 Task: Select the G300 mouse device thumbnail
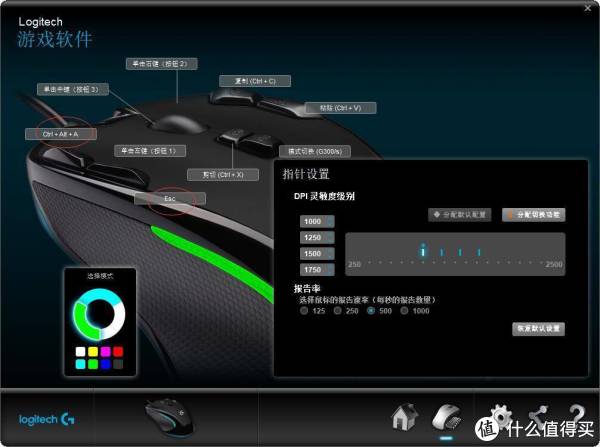[x=170, y=417]
